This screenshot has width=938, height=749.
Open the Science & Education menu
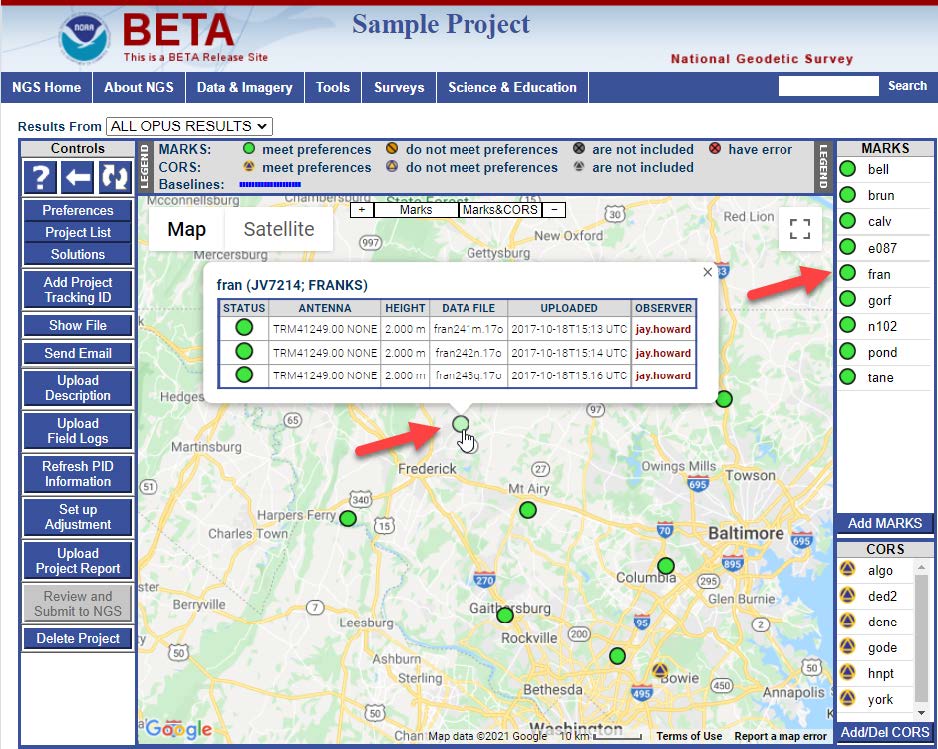click(x=512, y=87)
